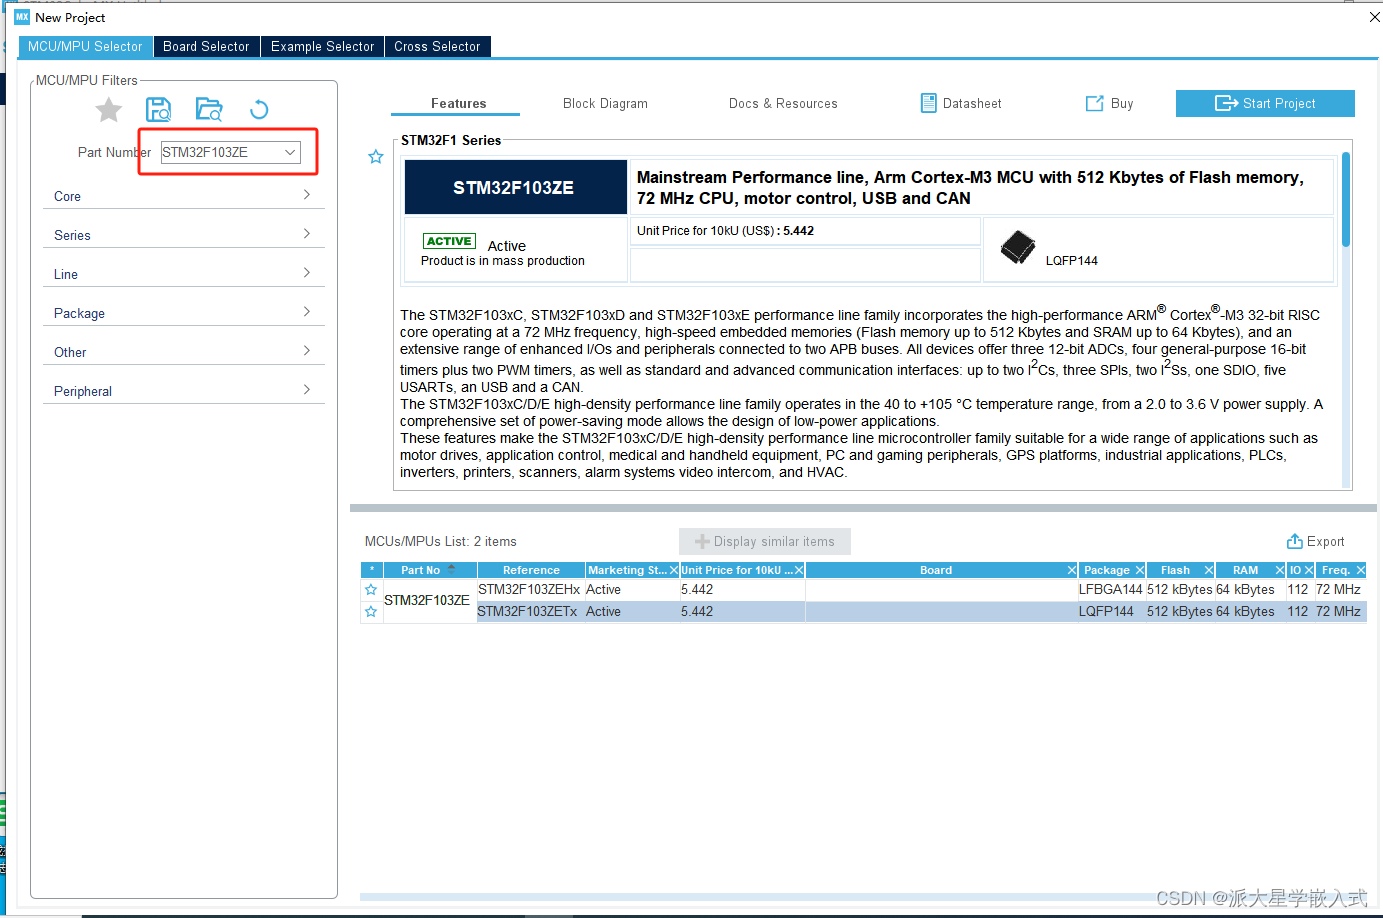
Task: Favorite the STM32F103ZEHx row star
Action: click(371, 590)
